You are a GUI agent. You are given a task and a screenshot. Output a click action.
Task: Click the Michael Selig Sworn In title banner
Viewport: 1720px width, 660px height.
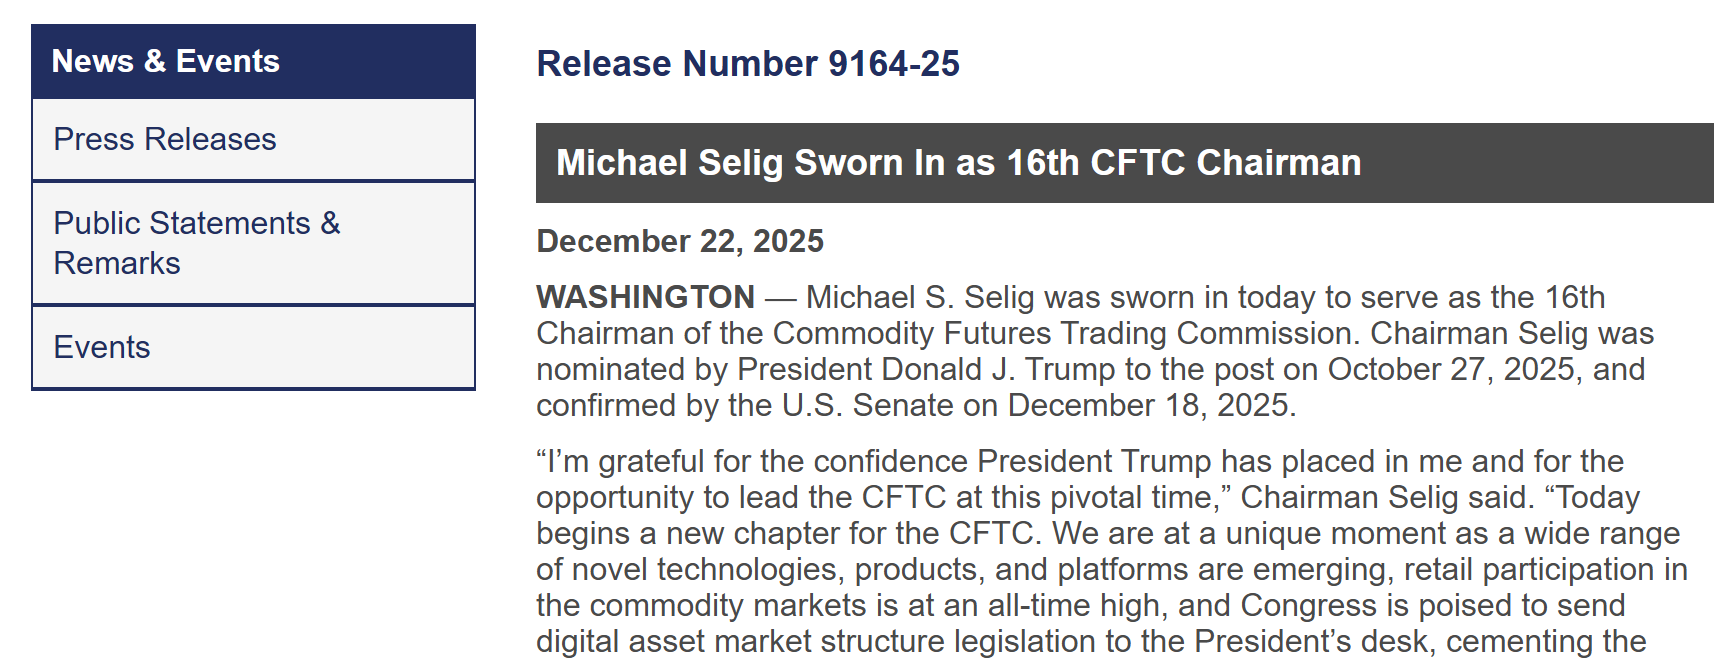click(x=958, y=163)
